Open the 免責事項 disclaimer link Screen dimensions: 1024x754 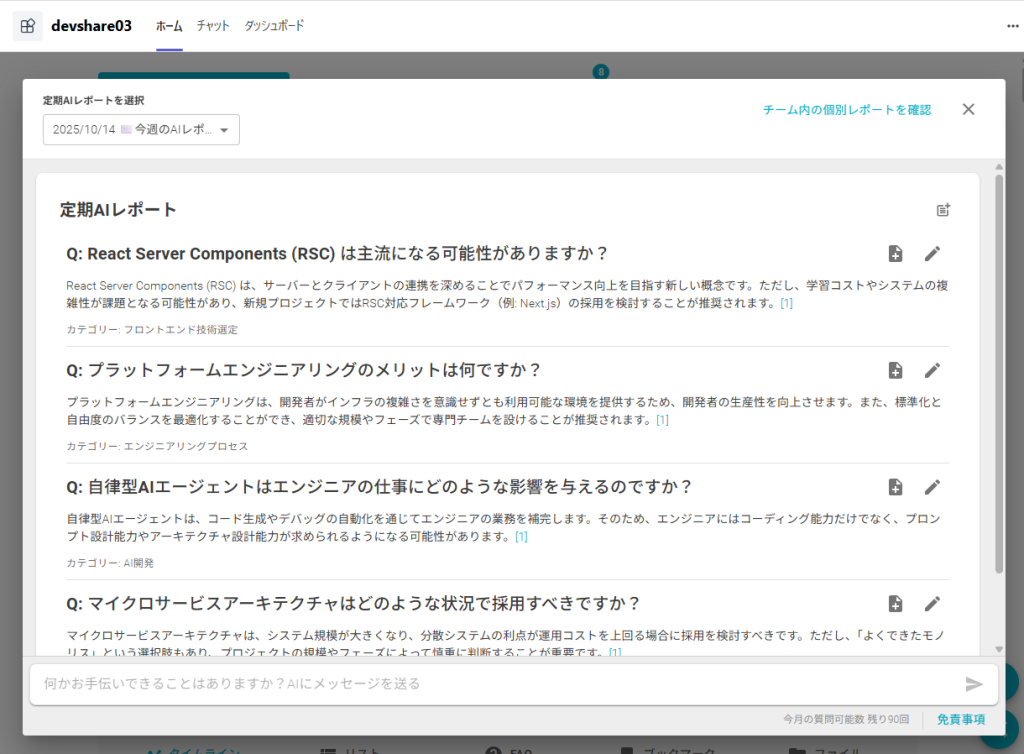click(x=960, y=719)
